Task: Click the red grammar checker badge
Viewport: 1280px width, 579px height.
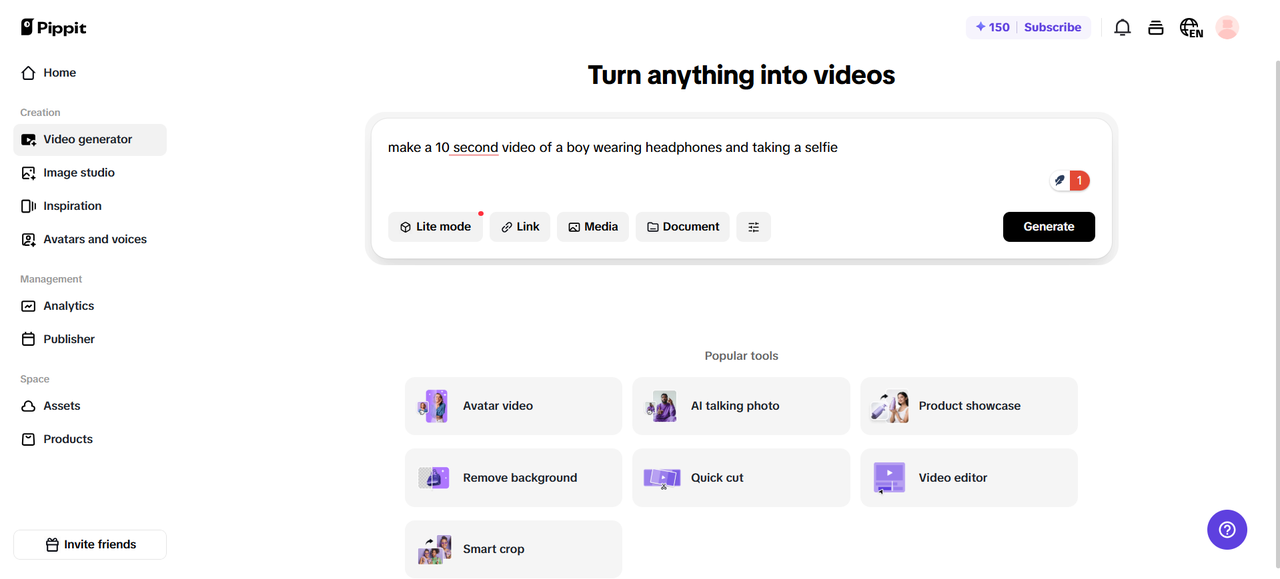Action: point(1079,181)
